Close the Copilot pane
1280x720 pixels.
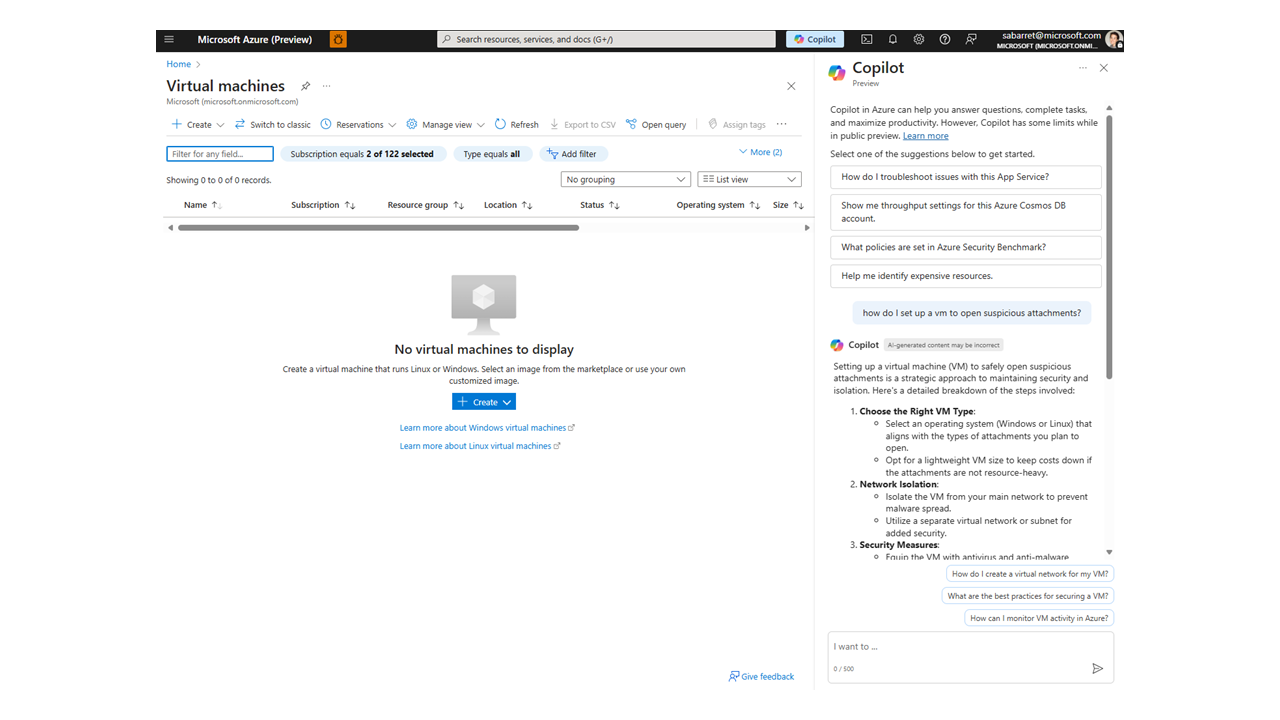[1104, 68]
